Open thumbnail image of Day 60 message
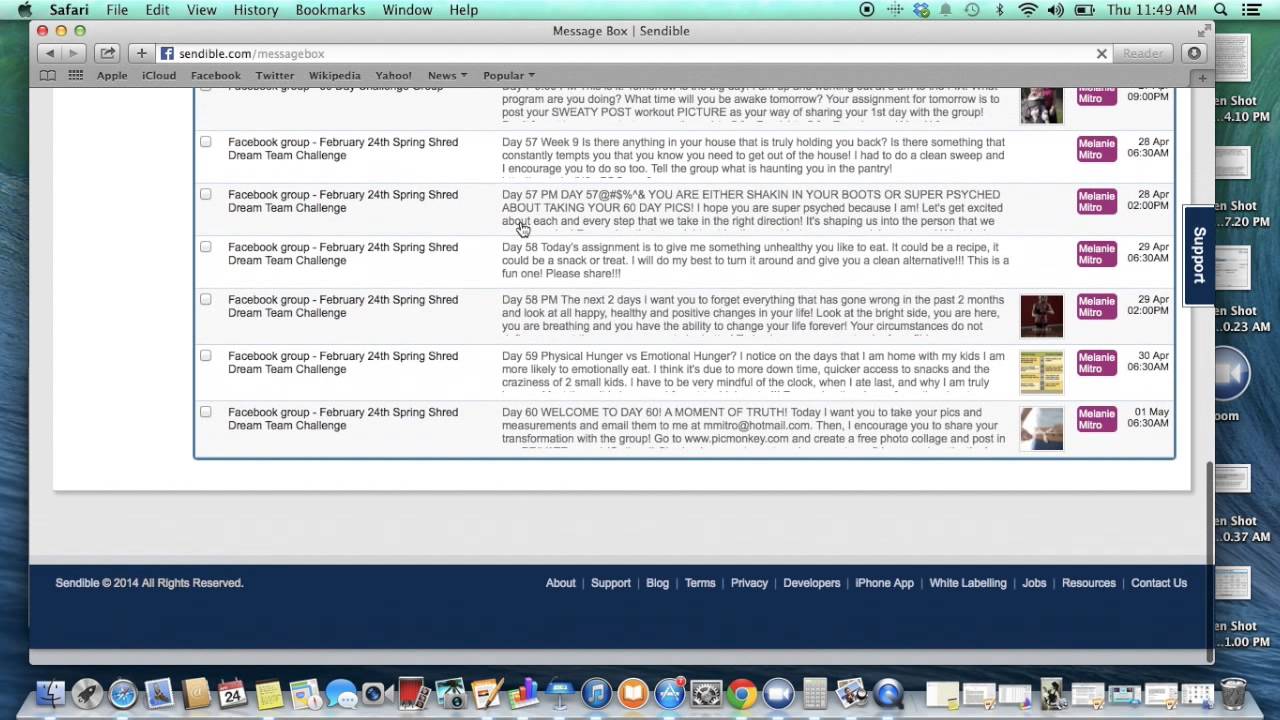Viewport: 1280px width, 720px height. tap(1041, 429)
